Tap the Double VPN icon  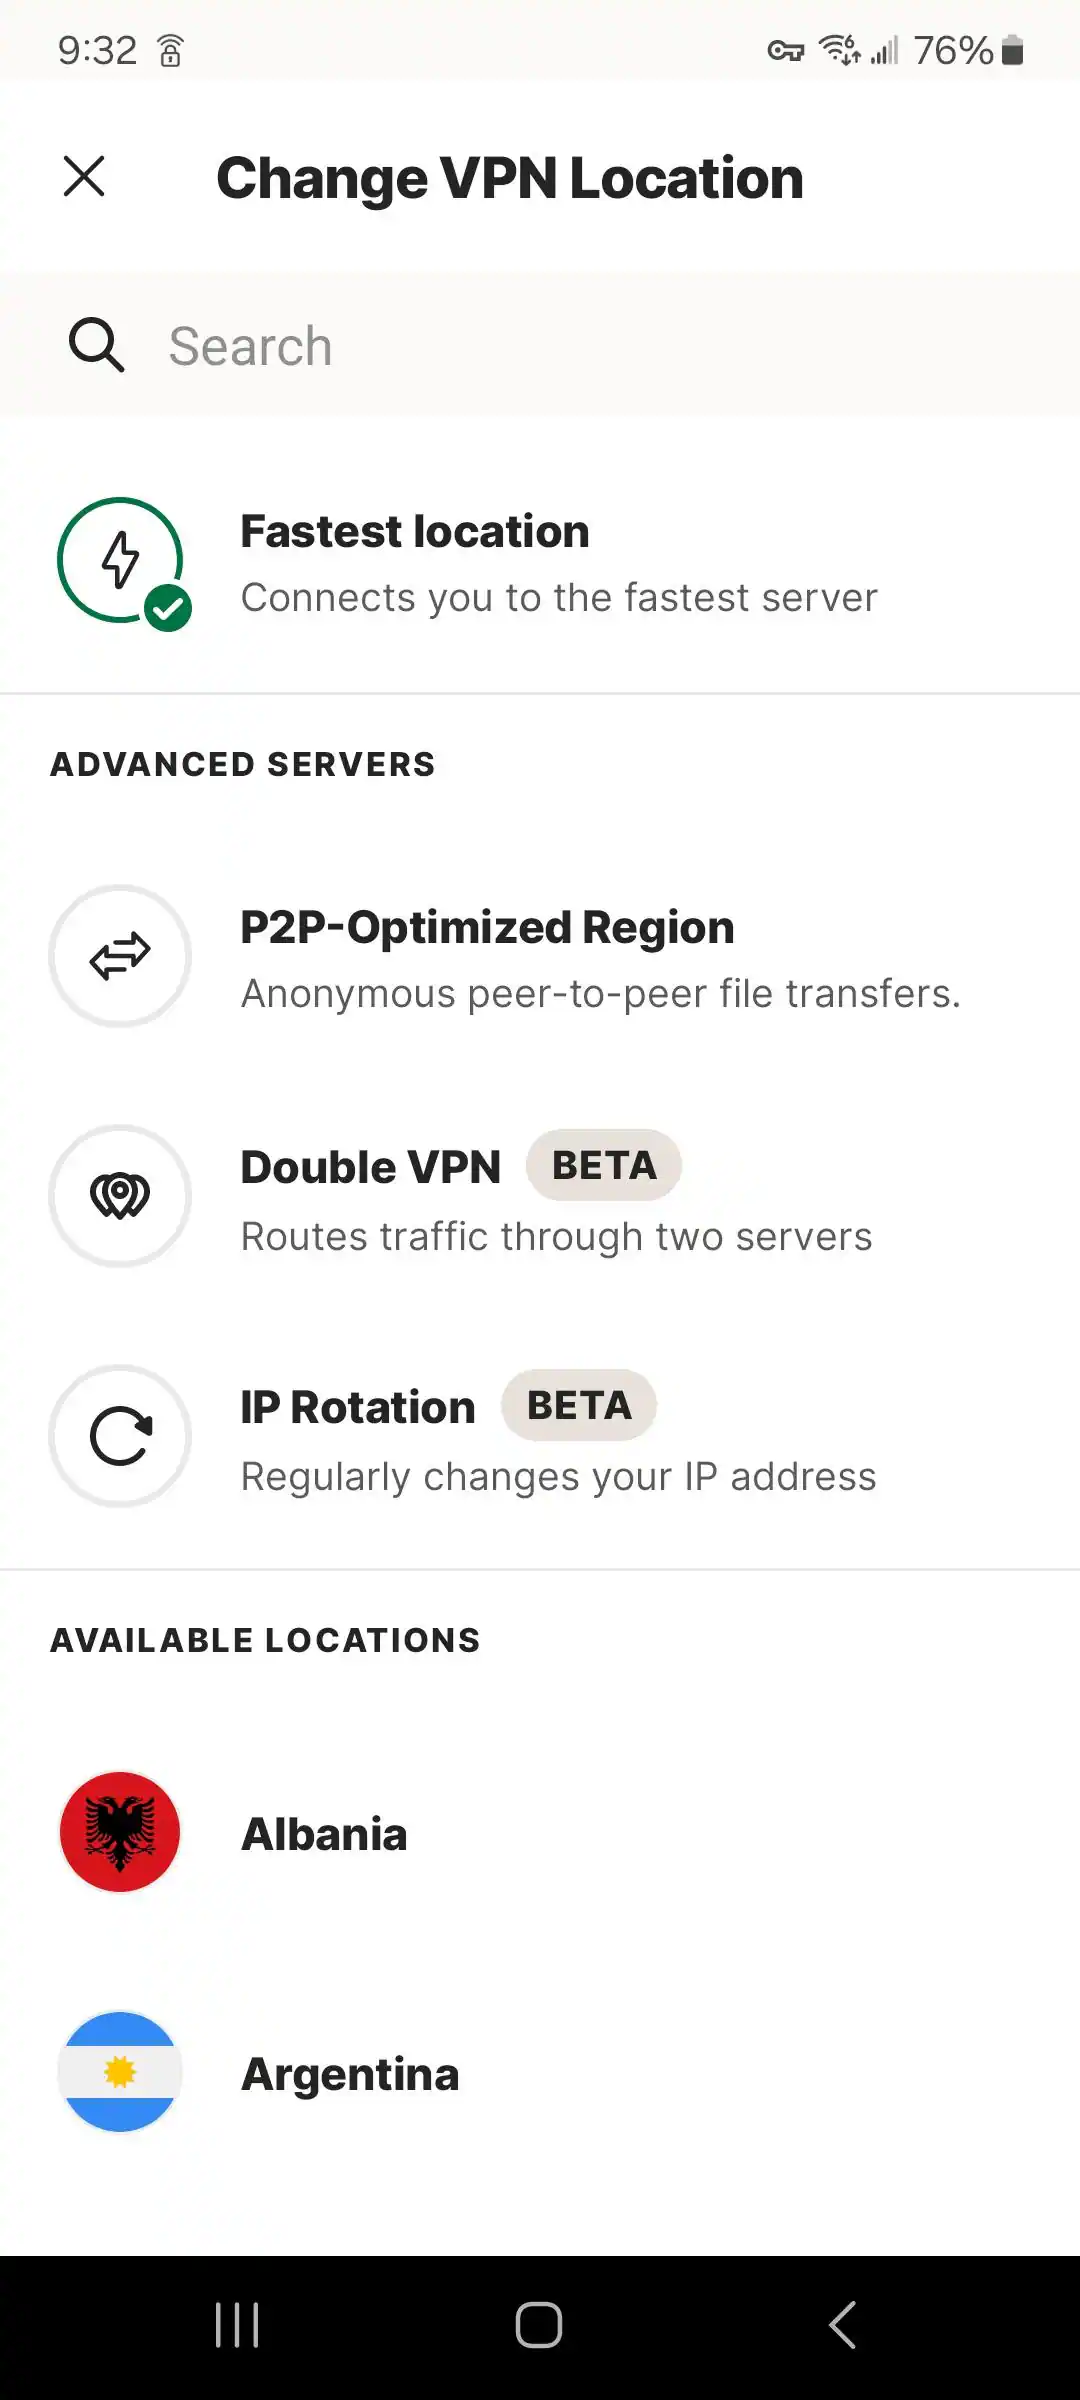120,1196
